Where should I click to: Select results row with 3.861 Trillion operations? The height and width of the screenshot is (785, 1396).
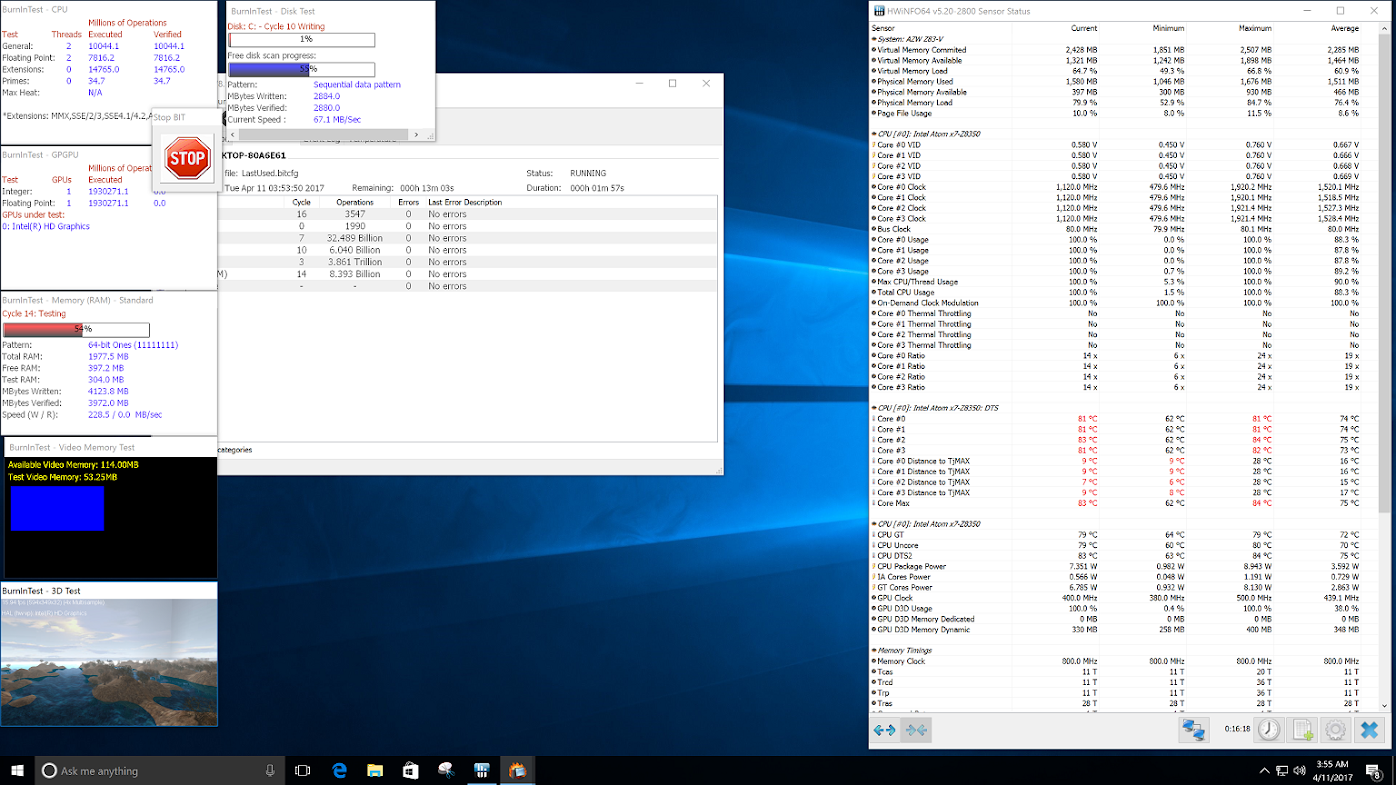[x=468, y=262]
